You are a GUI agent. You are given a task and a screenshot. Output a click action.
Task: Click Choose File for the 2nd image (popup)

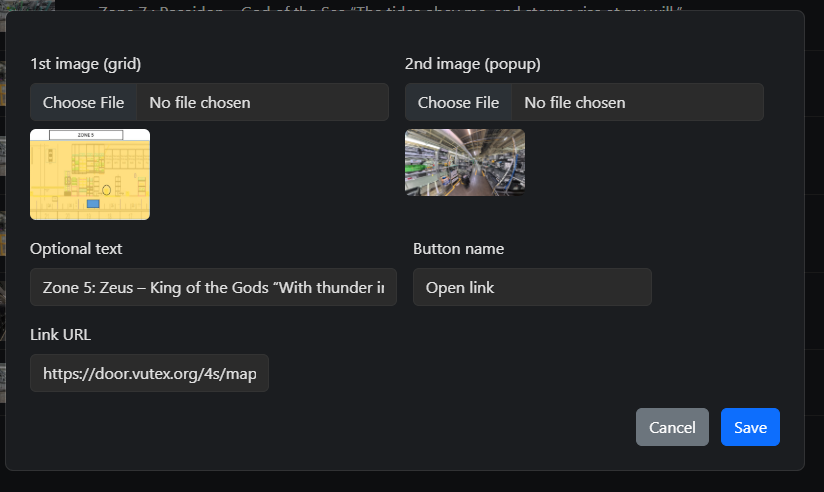click(458, 102)
